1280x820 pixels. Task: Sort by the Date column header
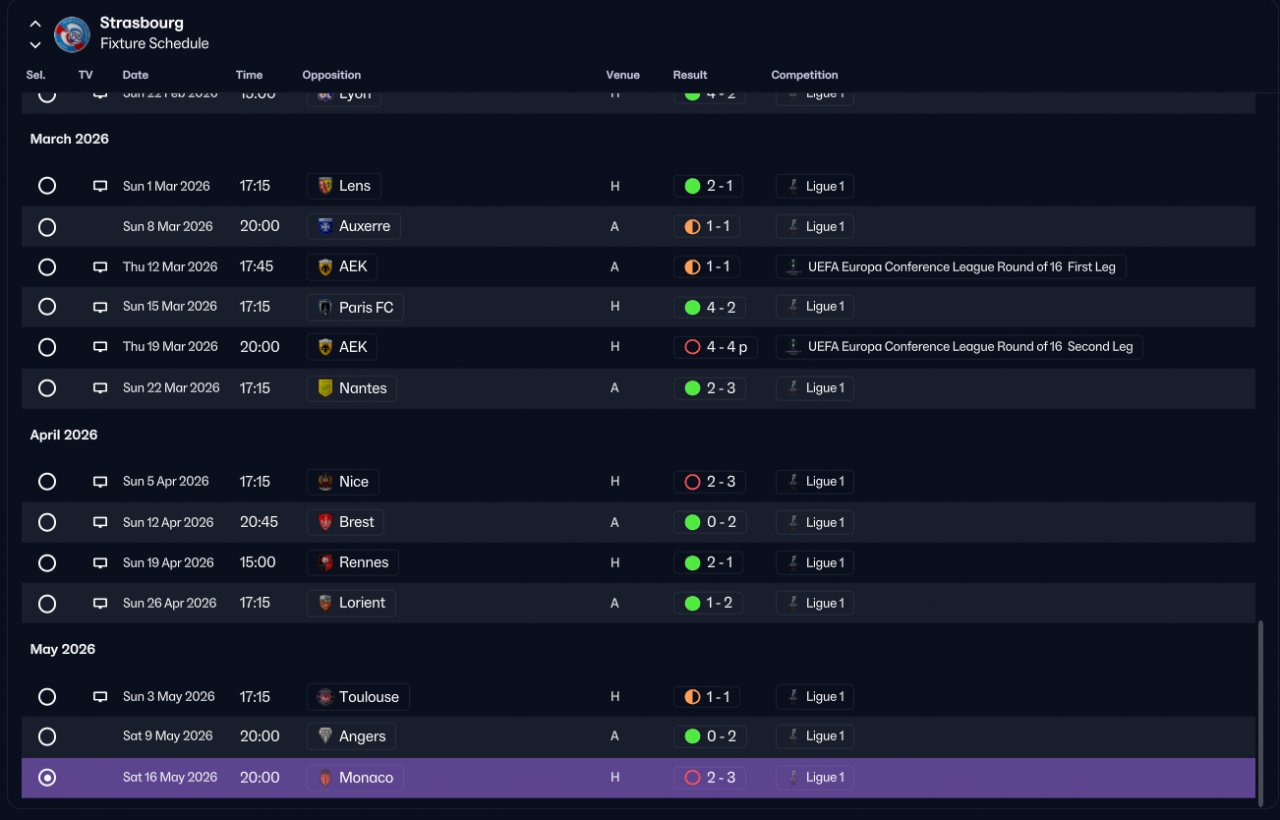[x=135, y=75]
